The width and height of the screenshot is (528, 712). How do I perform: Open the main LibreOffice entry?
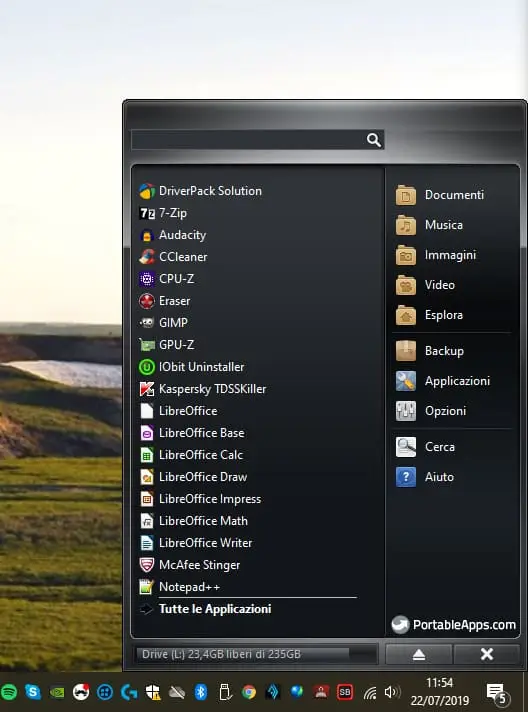coord(178,411)
